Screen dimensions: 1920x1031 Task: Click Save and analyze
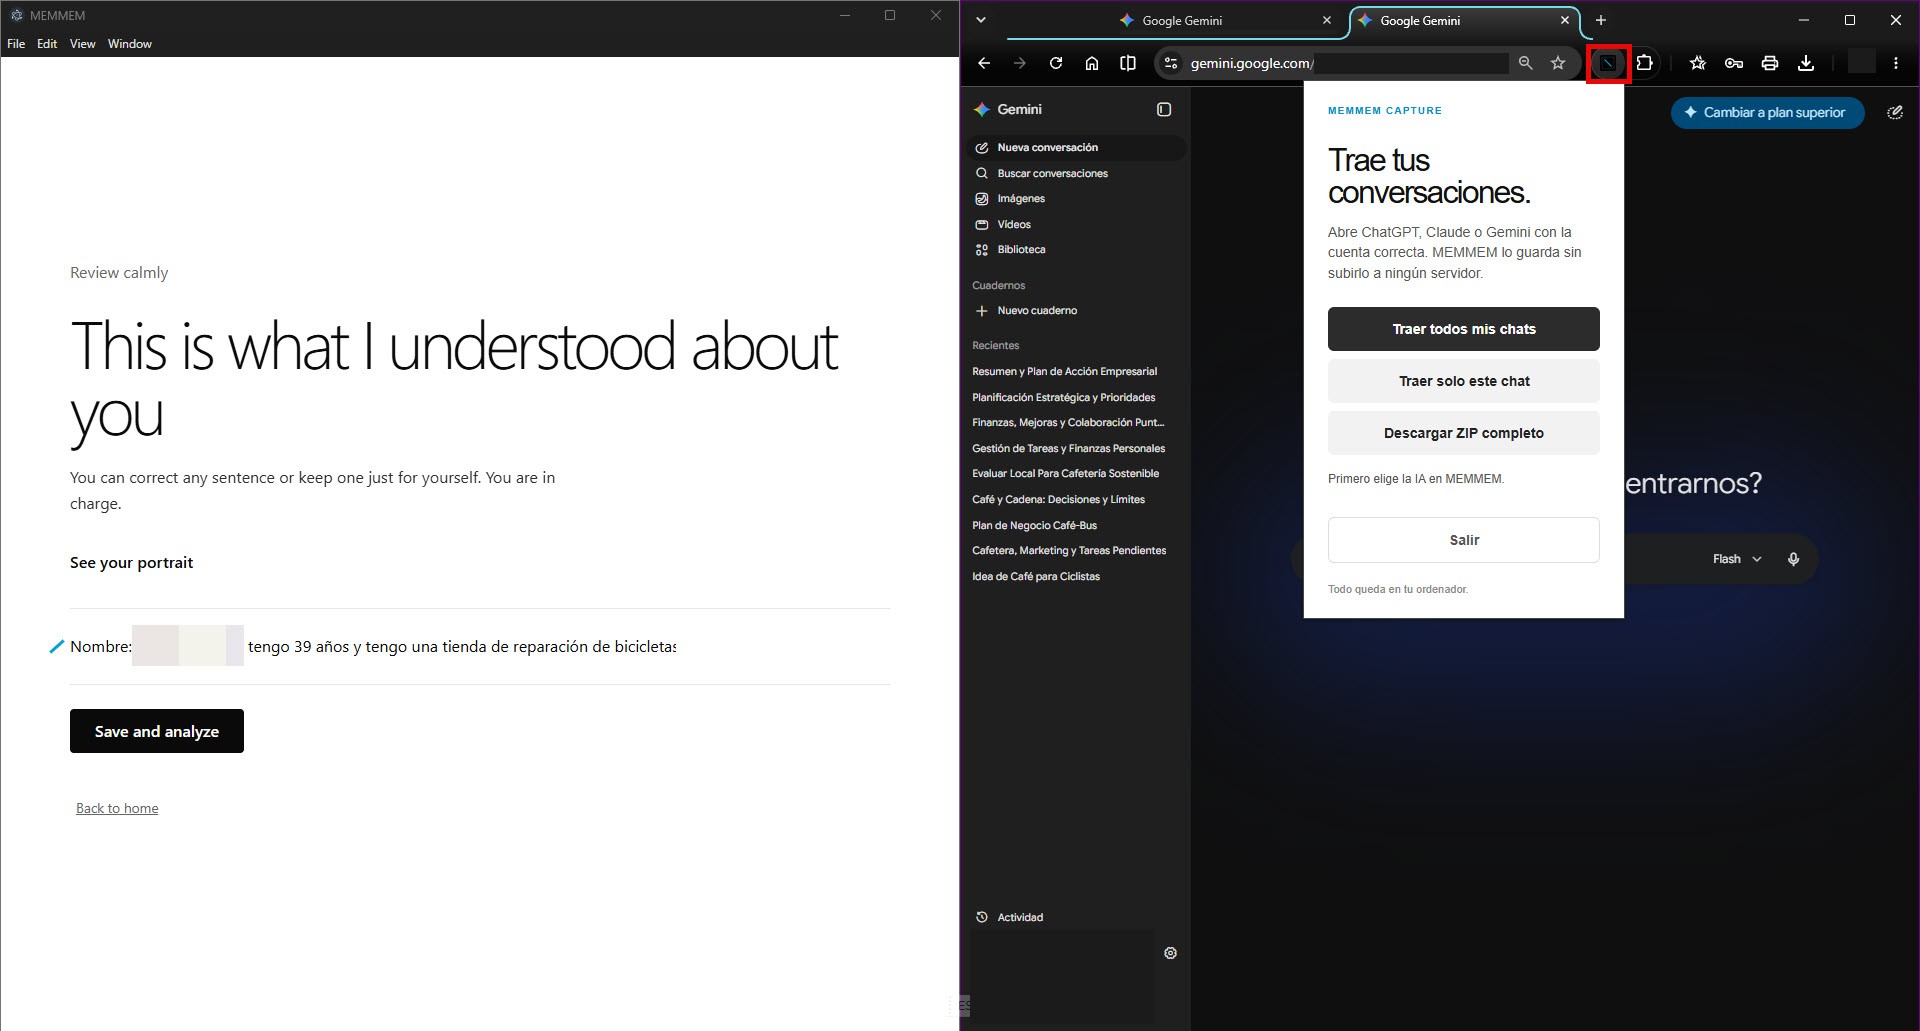pos(157,731)
